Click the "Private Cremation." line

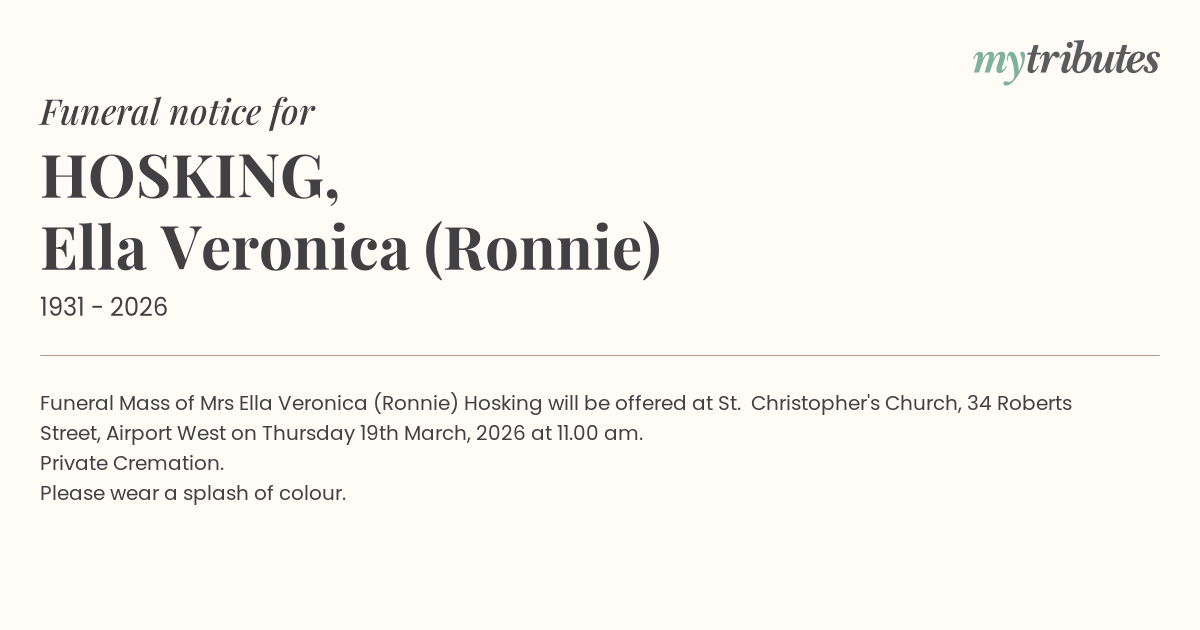pyautogui.click(x=132, y=463)
